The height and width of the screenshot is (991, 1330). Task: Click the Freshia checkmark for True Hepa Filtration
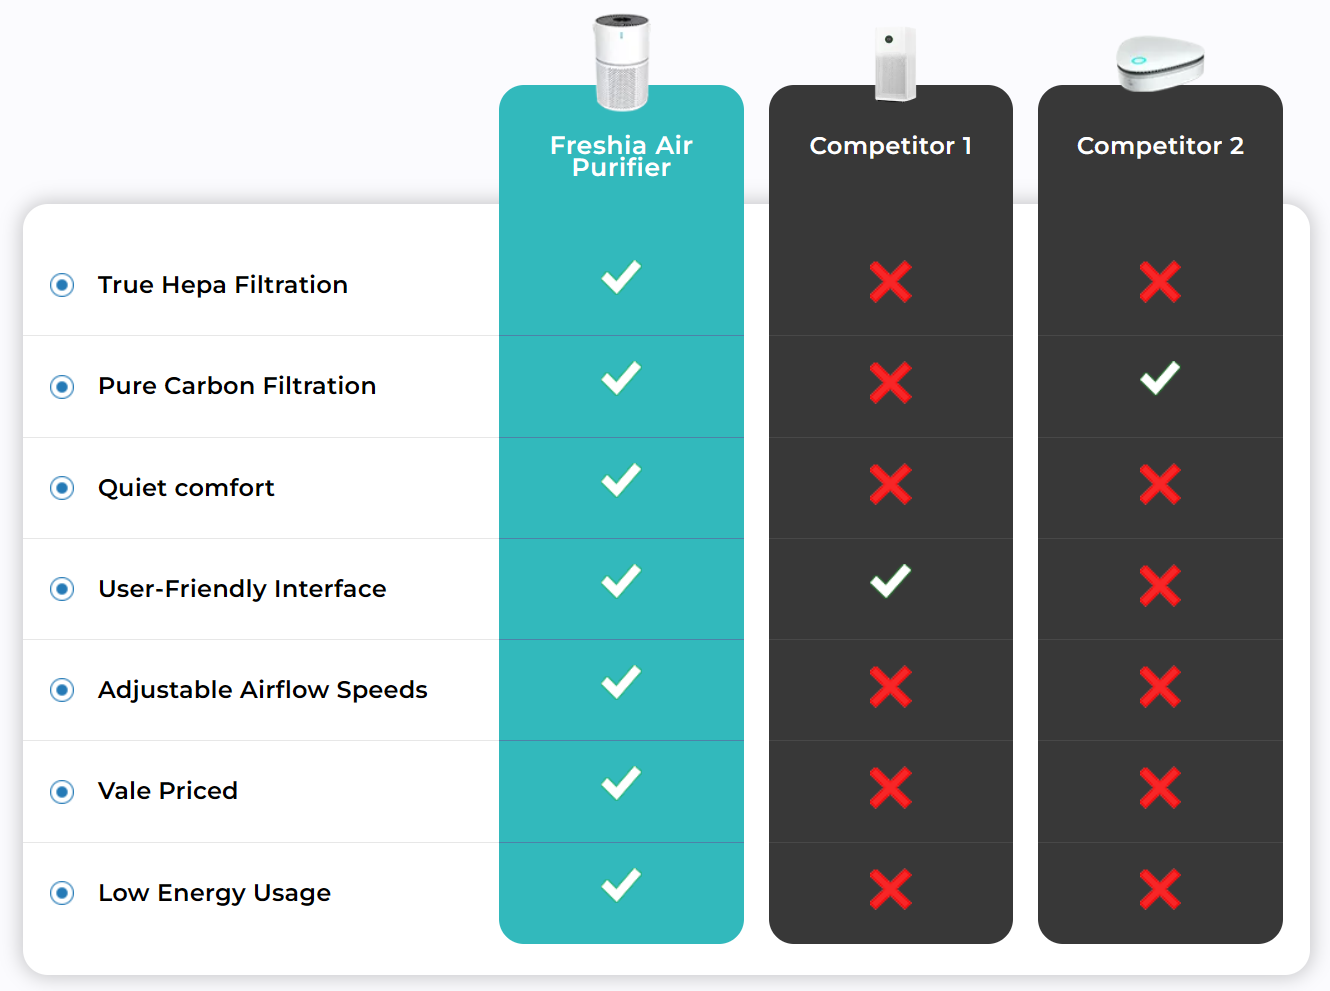(621, 277)
